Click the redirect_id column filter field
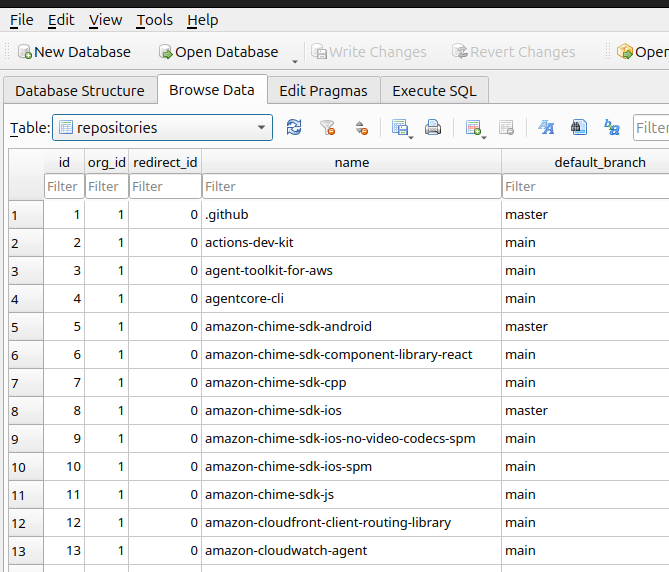 [165, 186]
